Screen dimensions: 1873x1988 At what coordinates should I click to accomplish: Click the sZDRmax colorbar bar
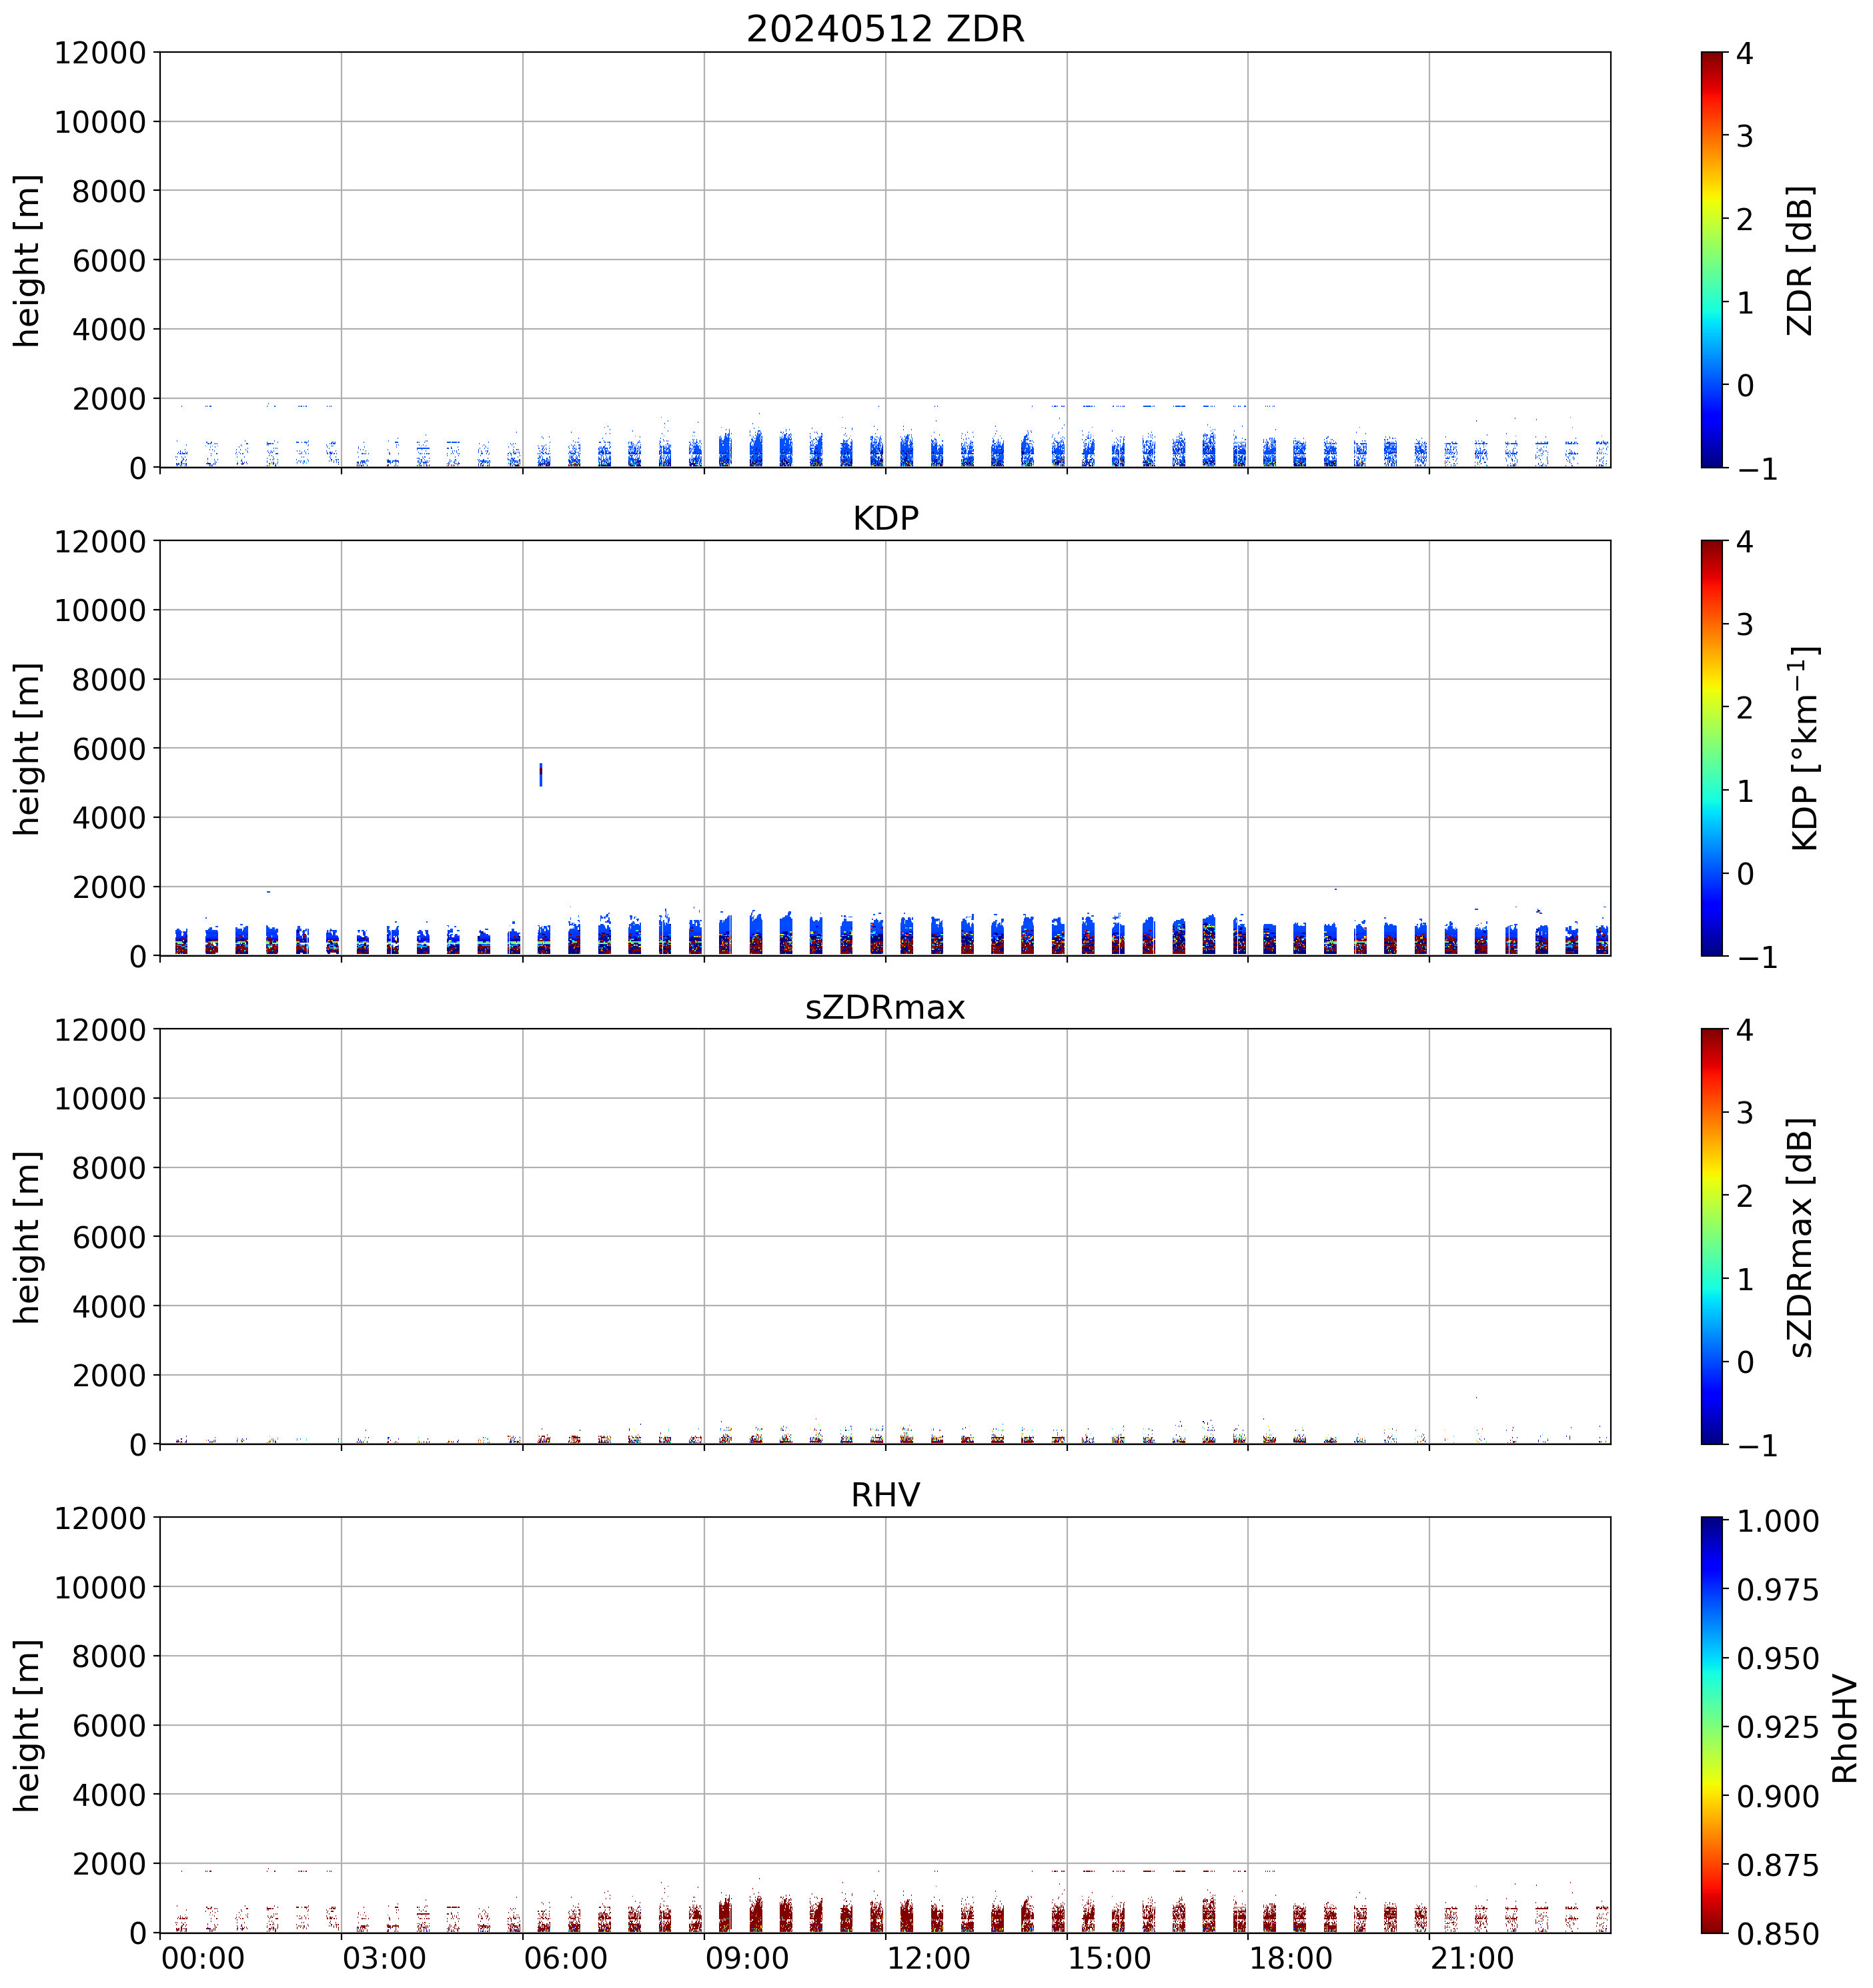pyautogui.click(x=1711, y=1236)
